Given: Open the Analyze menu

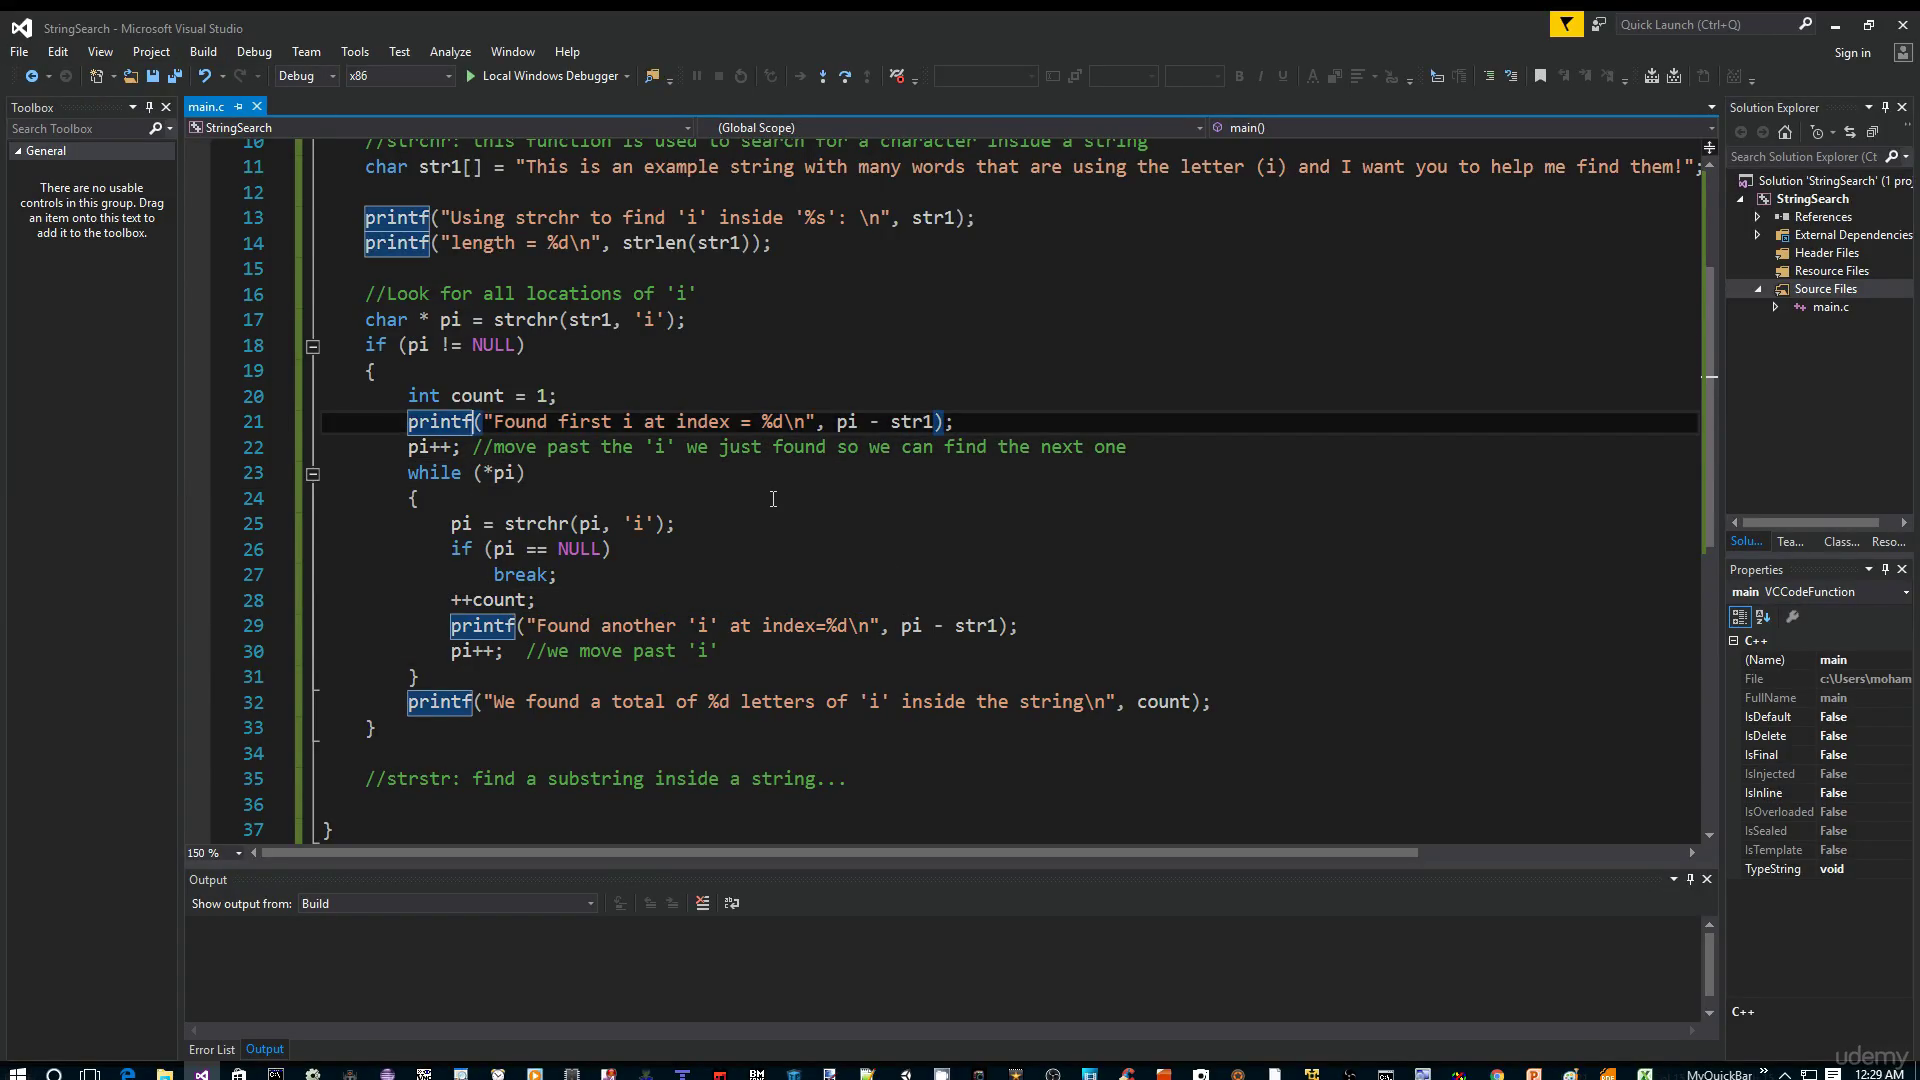Looking at the screenshot, I should click(450, 52).
